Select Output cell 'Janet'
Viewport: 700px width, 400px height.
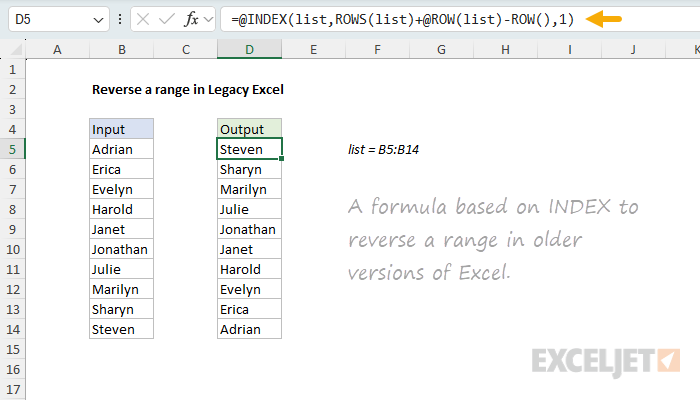point(250,249)
